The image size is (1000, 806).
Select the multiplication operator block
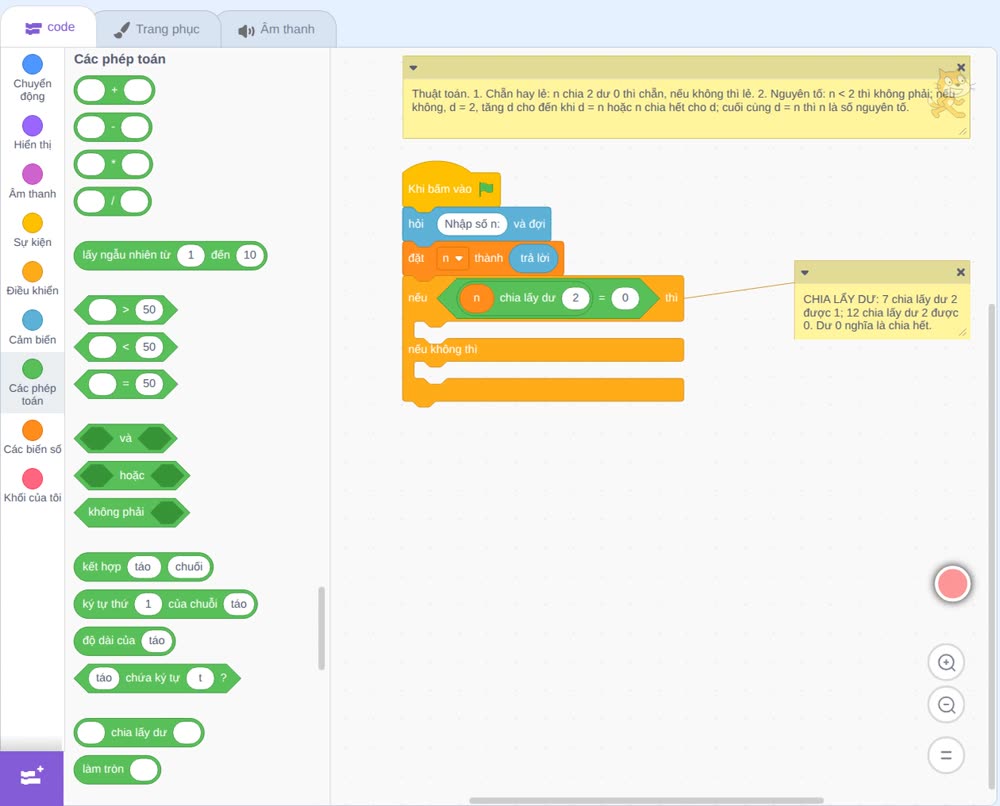[x=113, y=165]
